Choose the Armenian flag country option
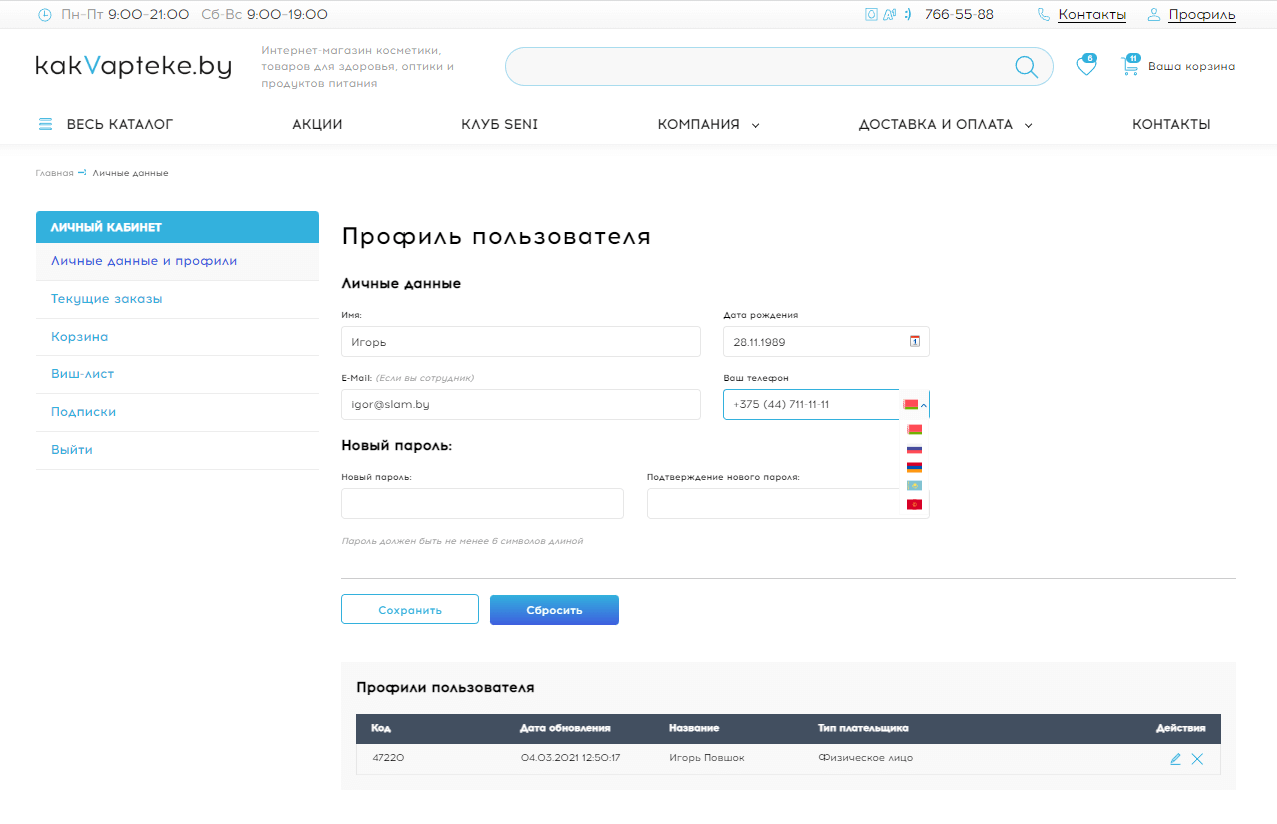The image size is (1277, 824). point(914,467)
